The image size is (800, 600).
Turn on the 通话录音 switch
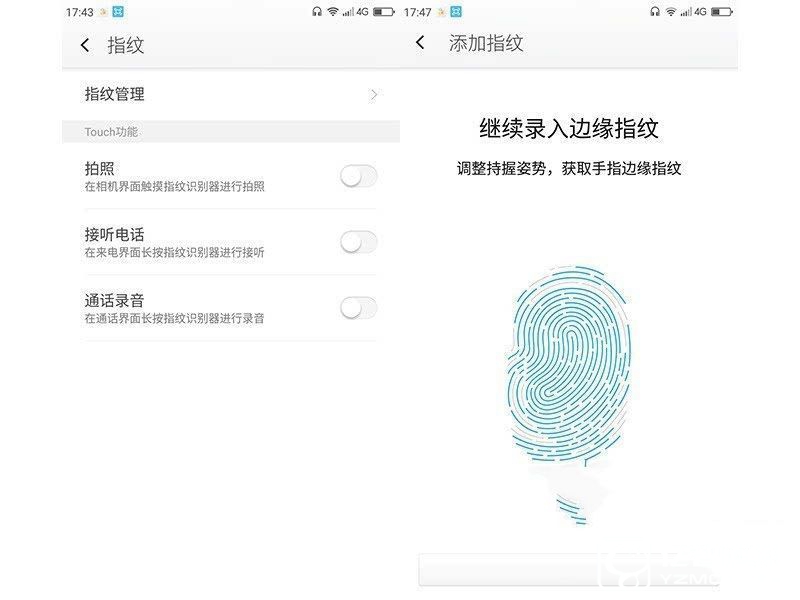point(359,308)
